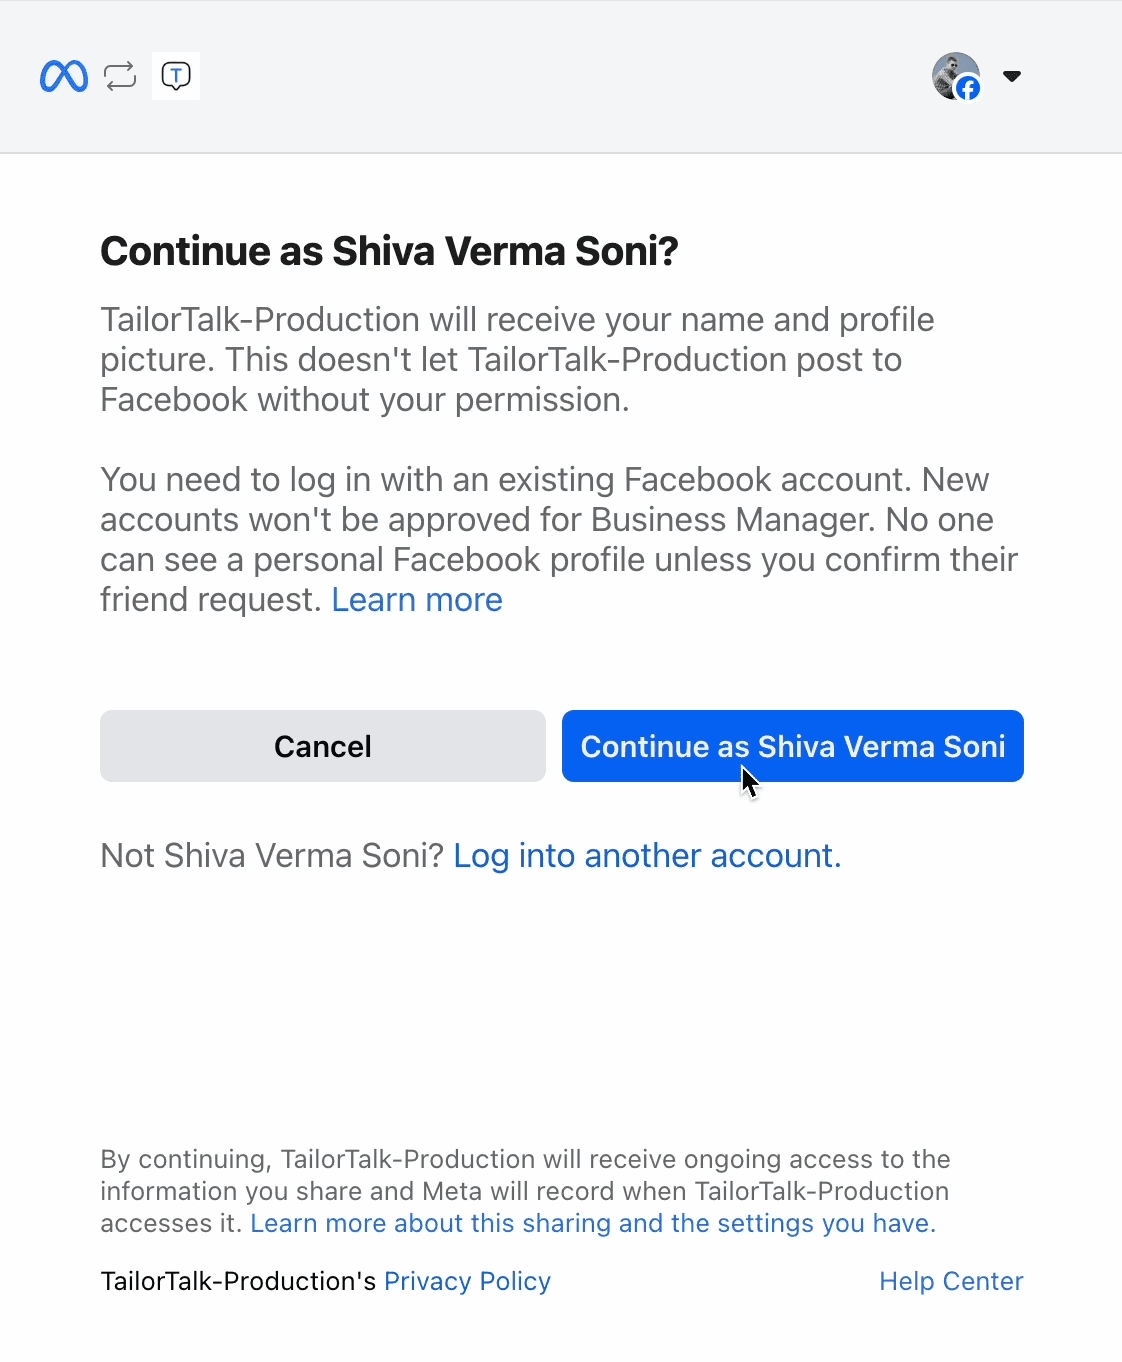Visit the Help Center link
This screenshot has width=1122, height=1362.
[x=951, y=1281]
